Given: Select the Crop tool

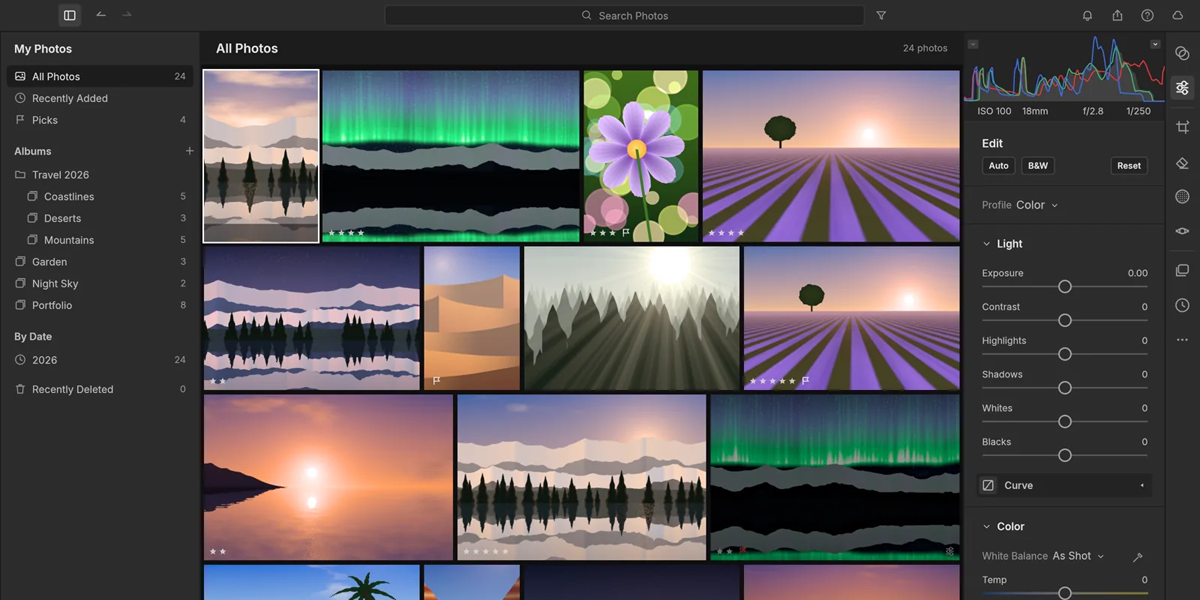Looking at the screenshot, I should [1182, 127].
